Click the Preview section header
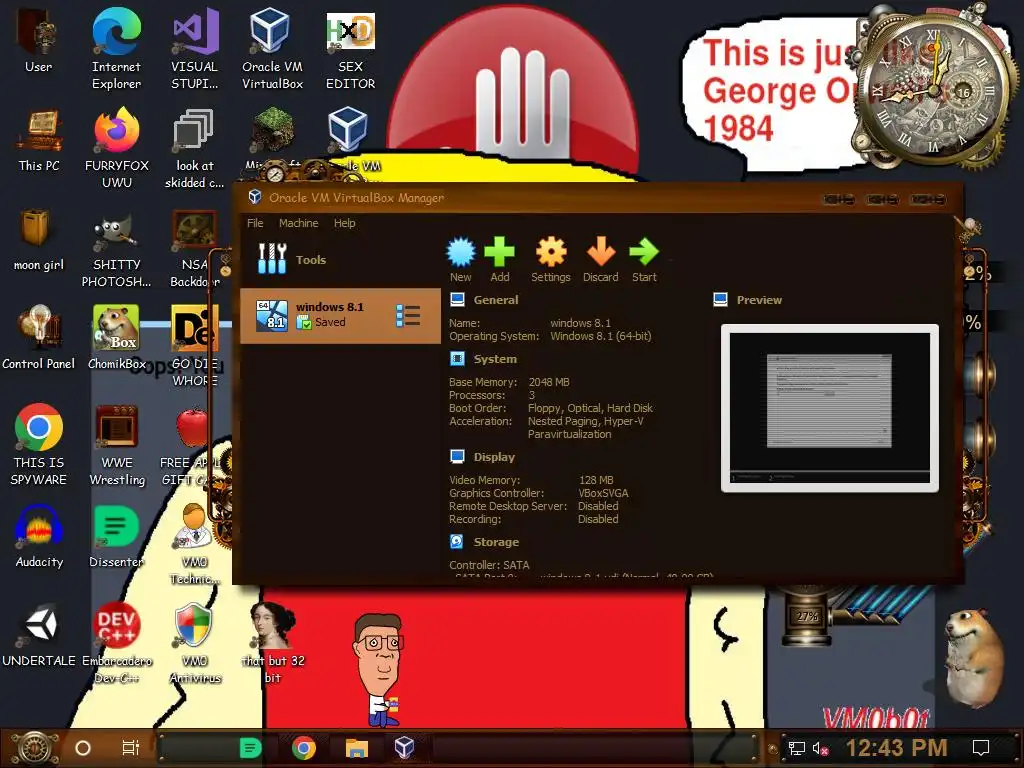Screen dimensions: 1024x768 point(759,300)
